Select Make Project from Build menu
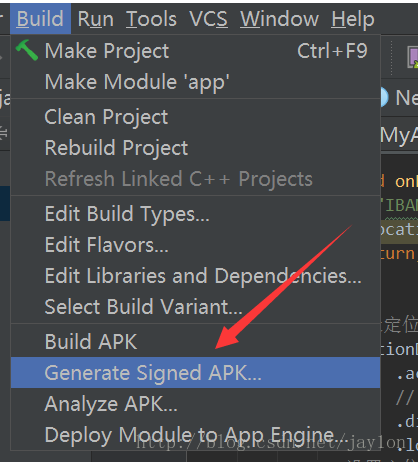The height and width of the screenshot is (462, 418). [x=195, y=51]
